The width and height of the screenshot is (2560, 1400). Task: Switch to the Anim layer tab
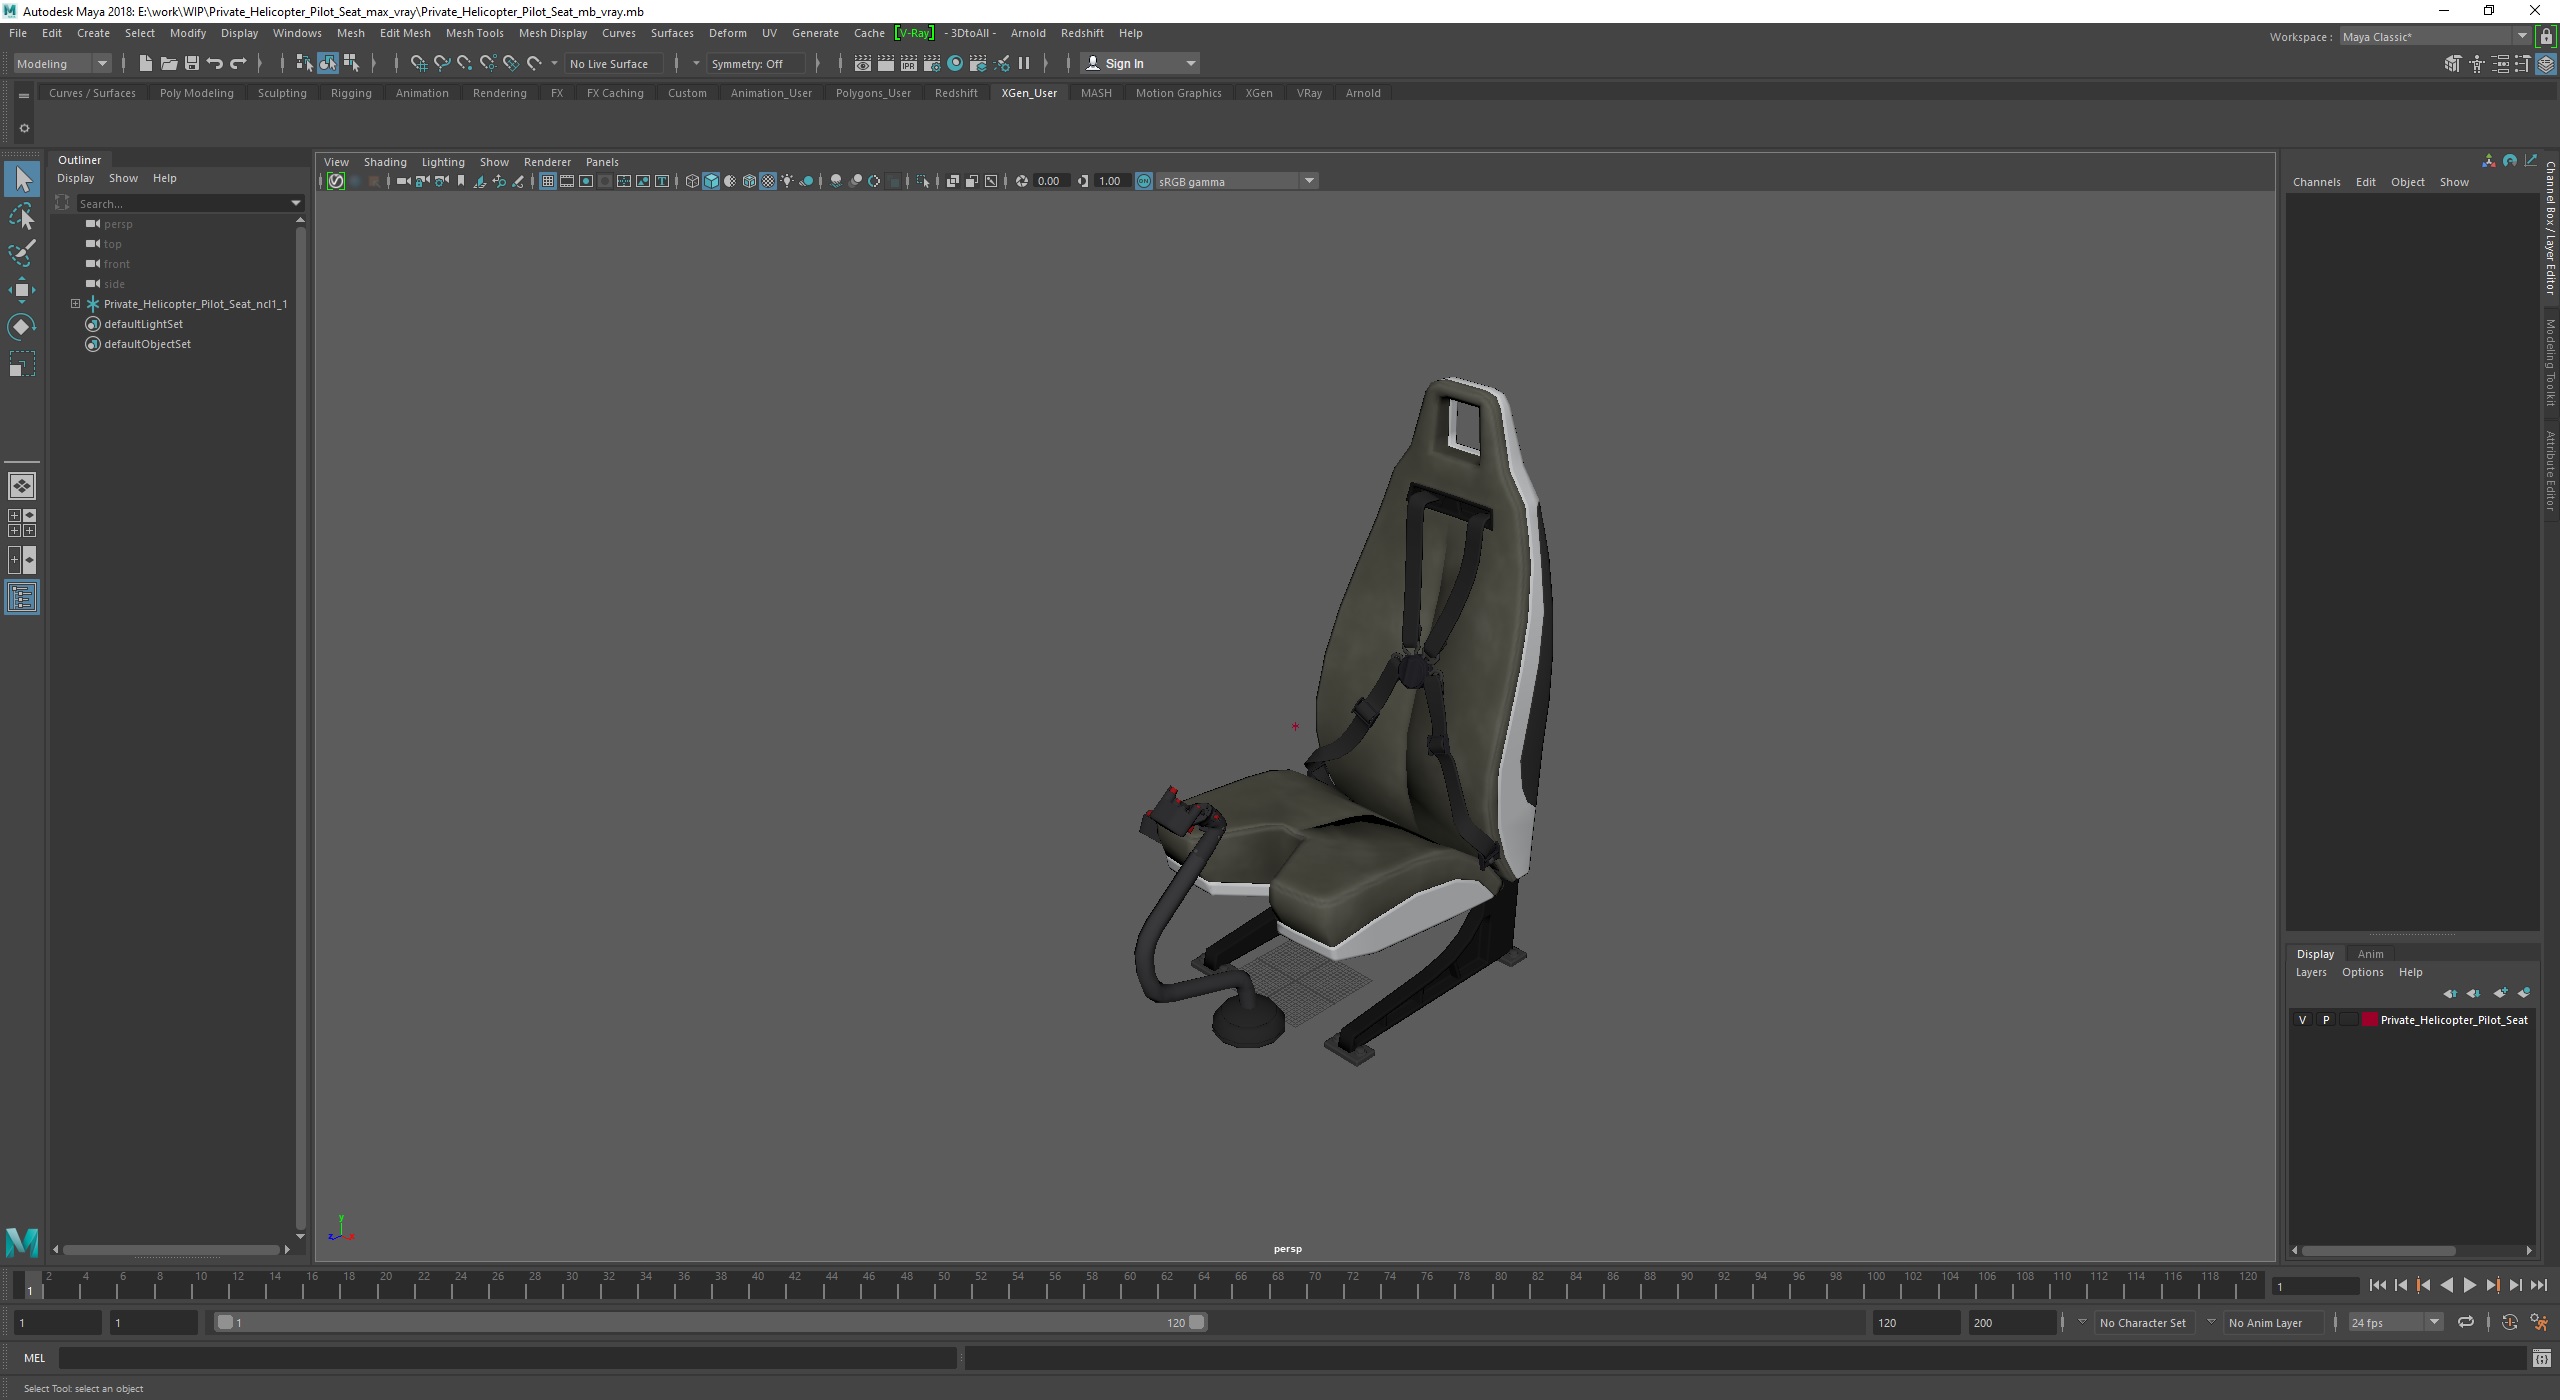(x=2370, y=954)
